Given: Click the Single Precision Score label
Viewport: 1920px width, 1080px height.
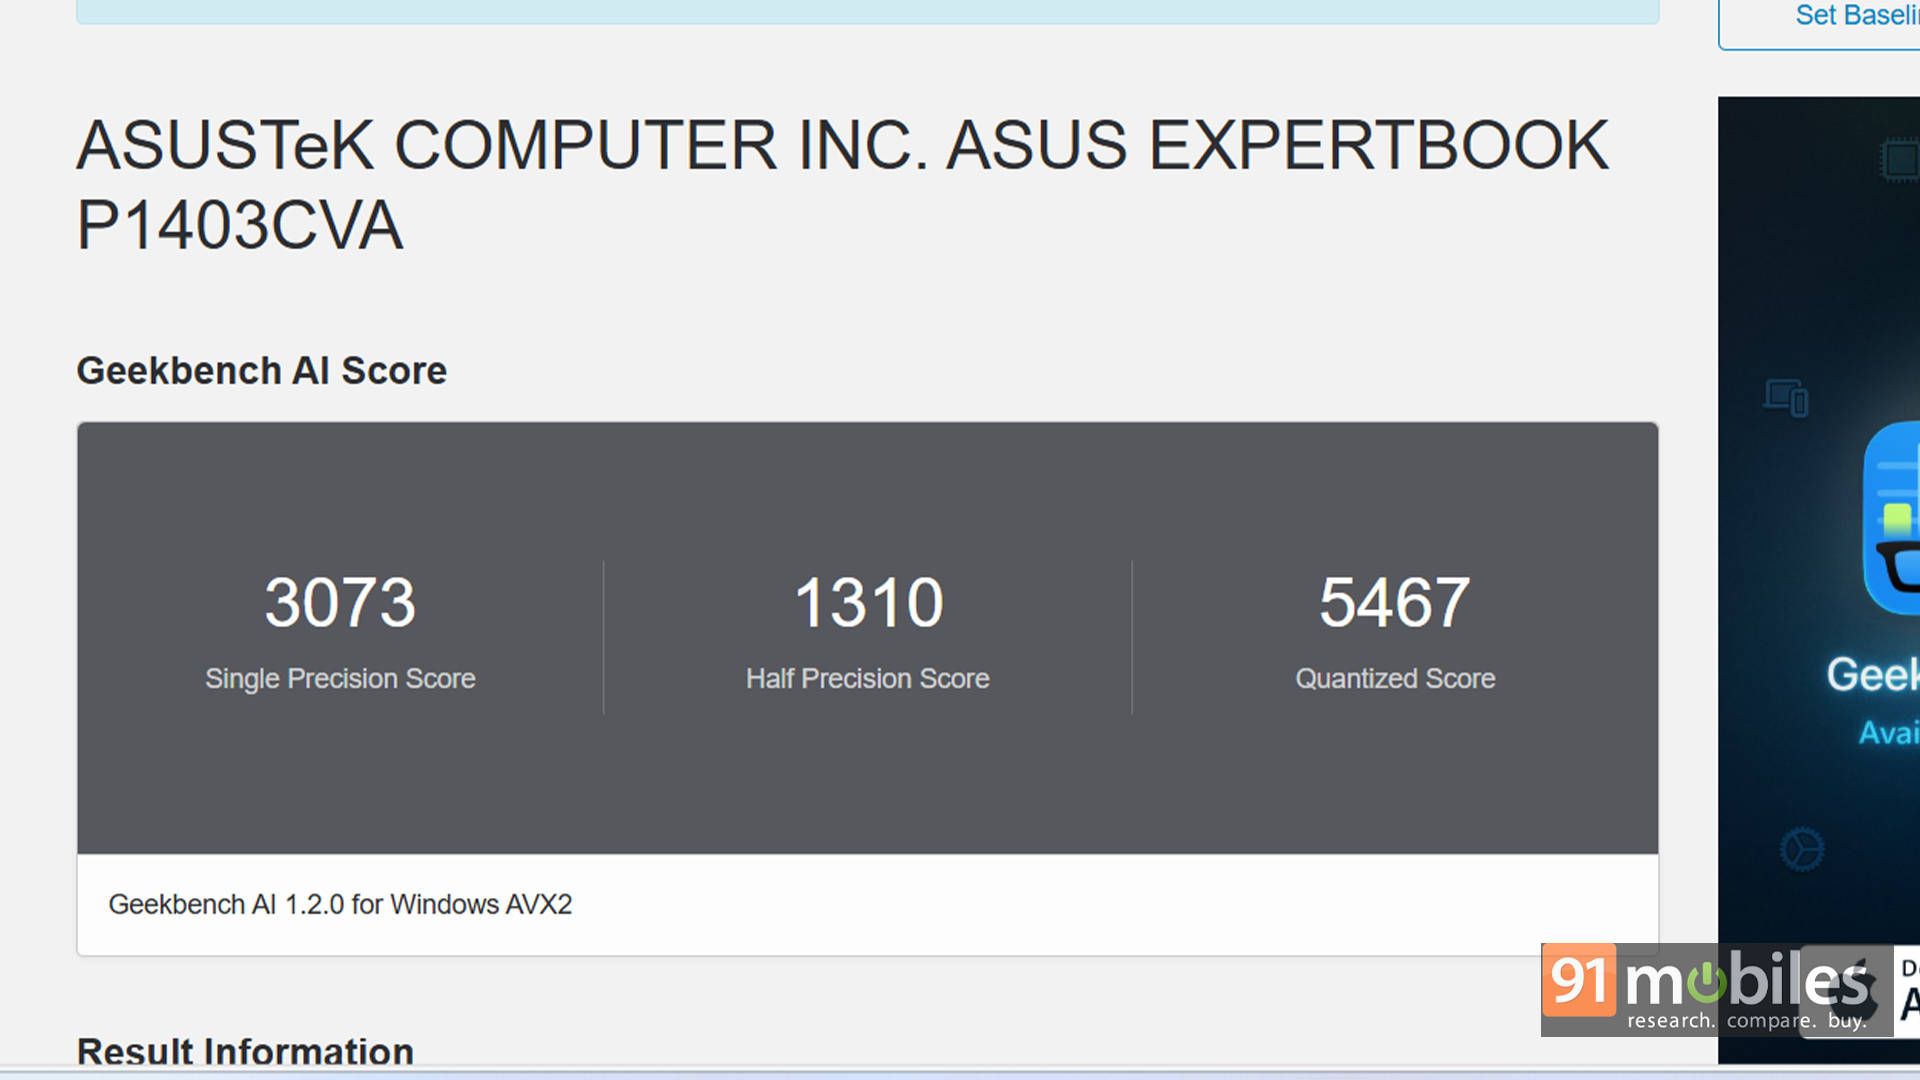Looking at the screenshot, I should click(340, 679).
